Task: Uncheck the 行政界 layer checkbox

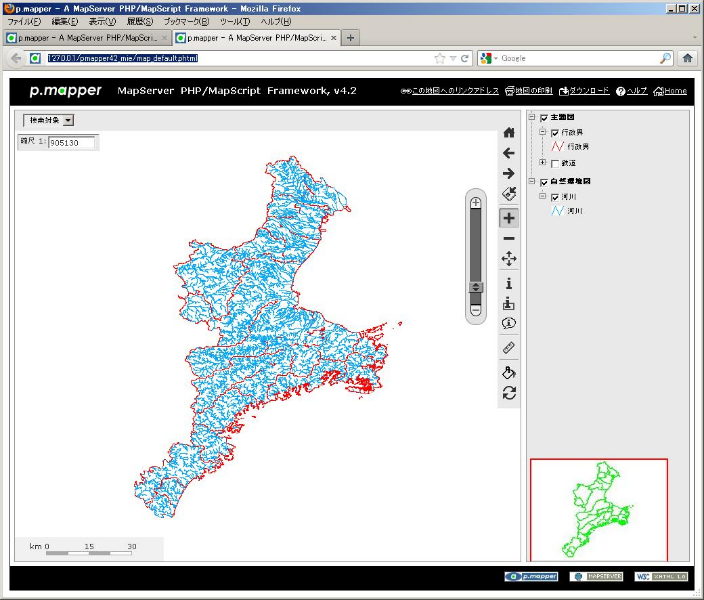Action: click(x=555, y=132)
